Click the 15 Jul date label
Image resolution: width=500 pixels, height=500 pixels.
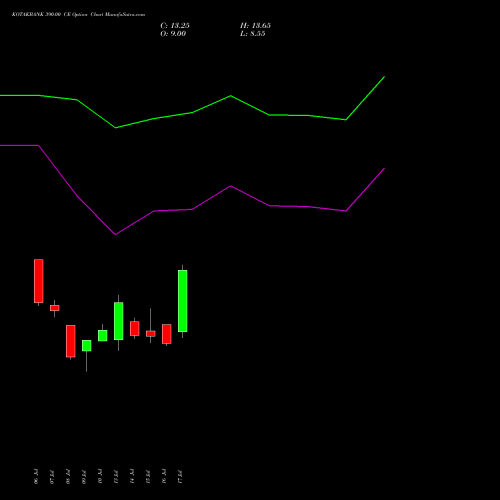pyautogui.click(x=148, y=476)
